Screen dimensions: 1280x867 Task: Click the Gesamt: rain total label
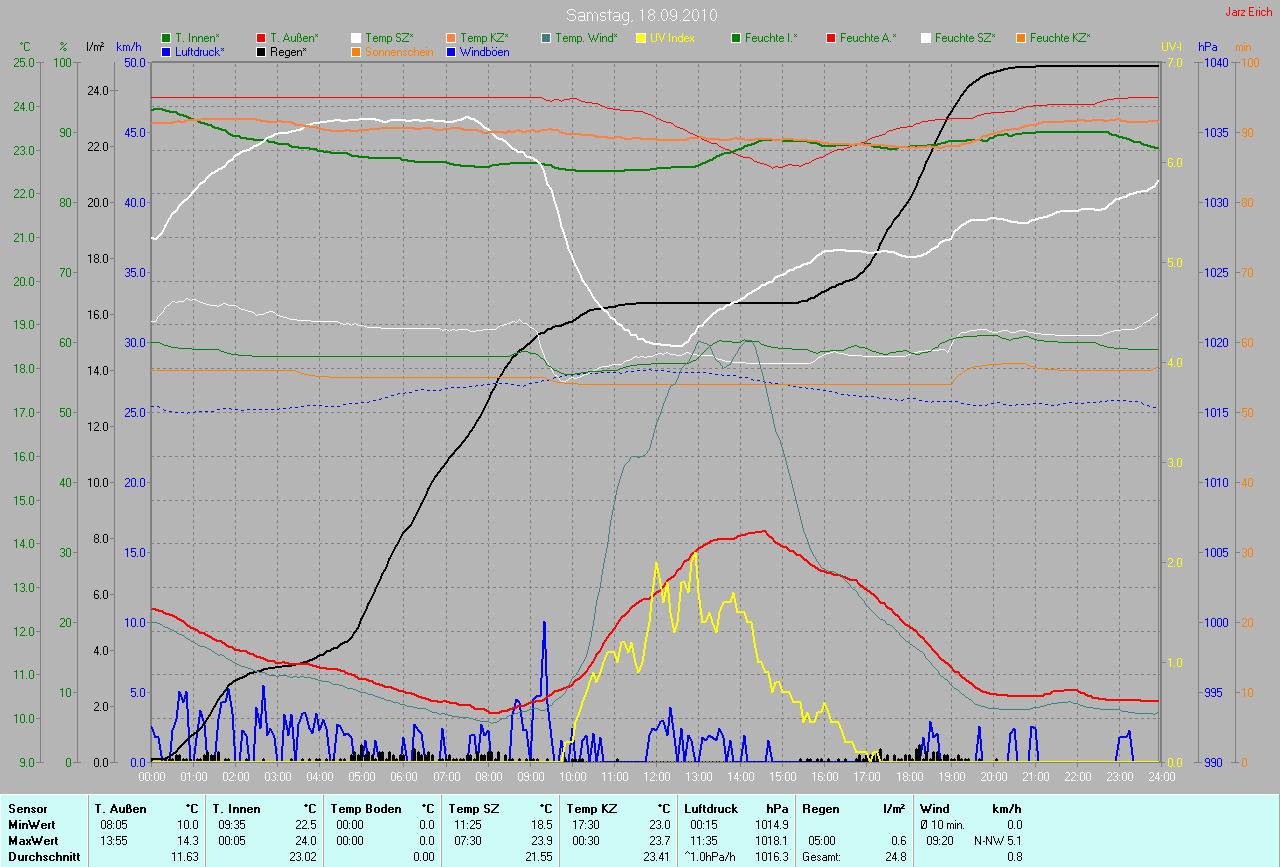[x=821, y=856]
